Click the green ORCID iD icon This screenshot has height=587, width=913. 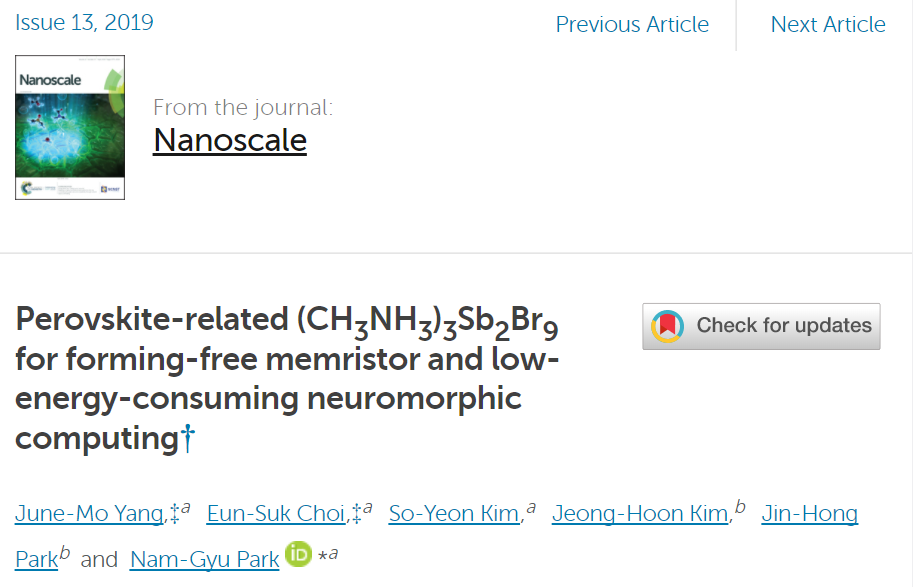pos(298,554)
